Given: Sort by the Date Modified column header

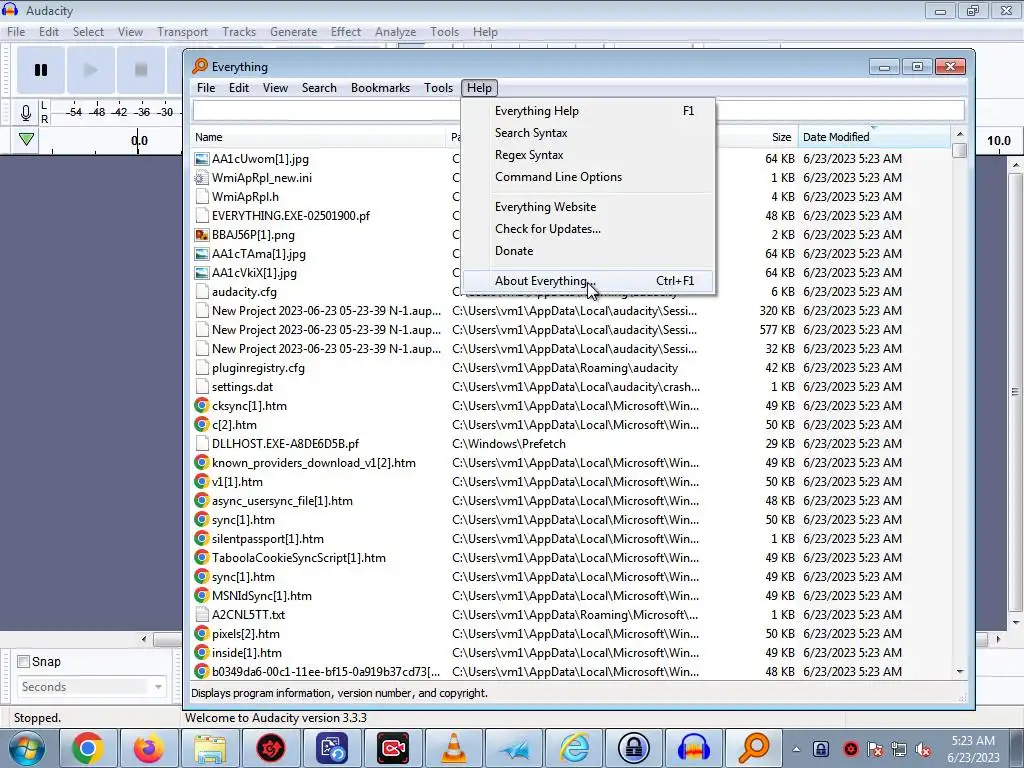Looking at the screenshot, I should 874,137.
